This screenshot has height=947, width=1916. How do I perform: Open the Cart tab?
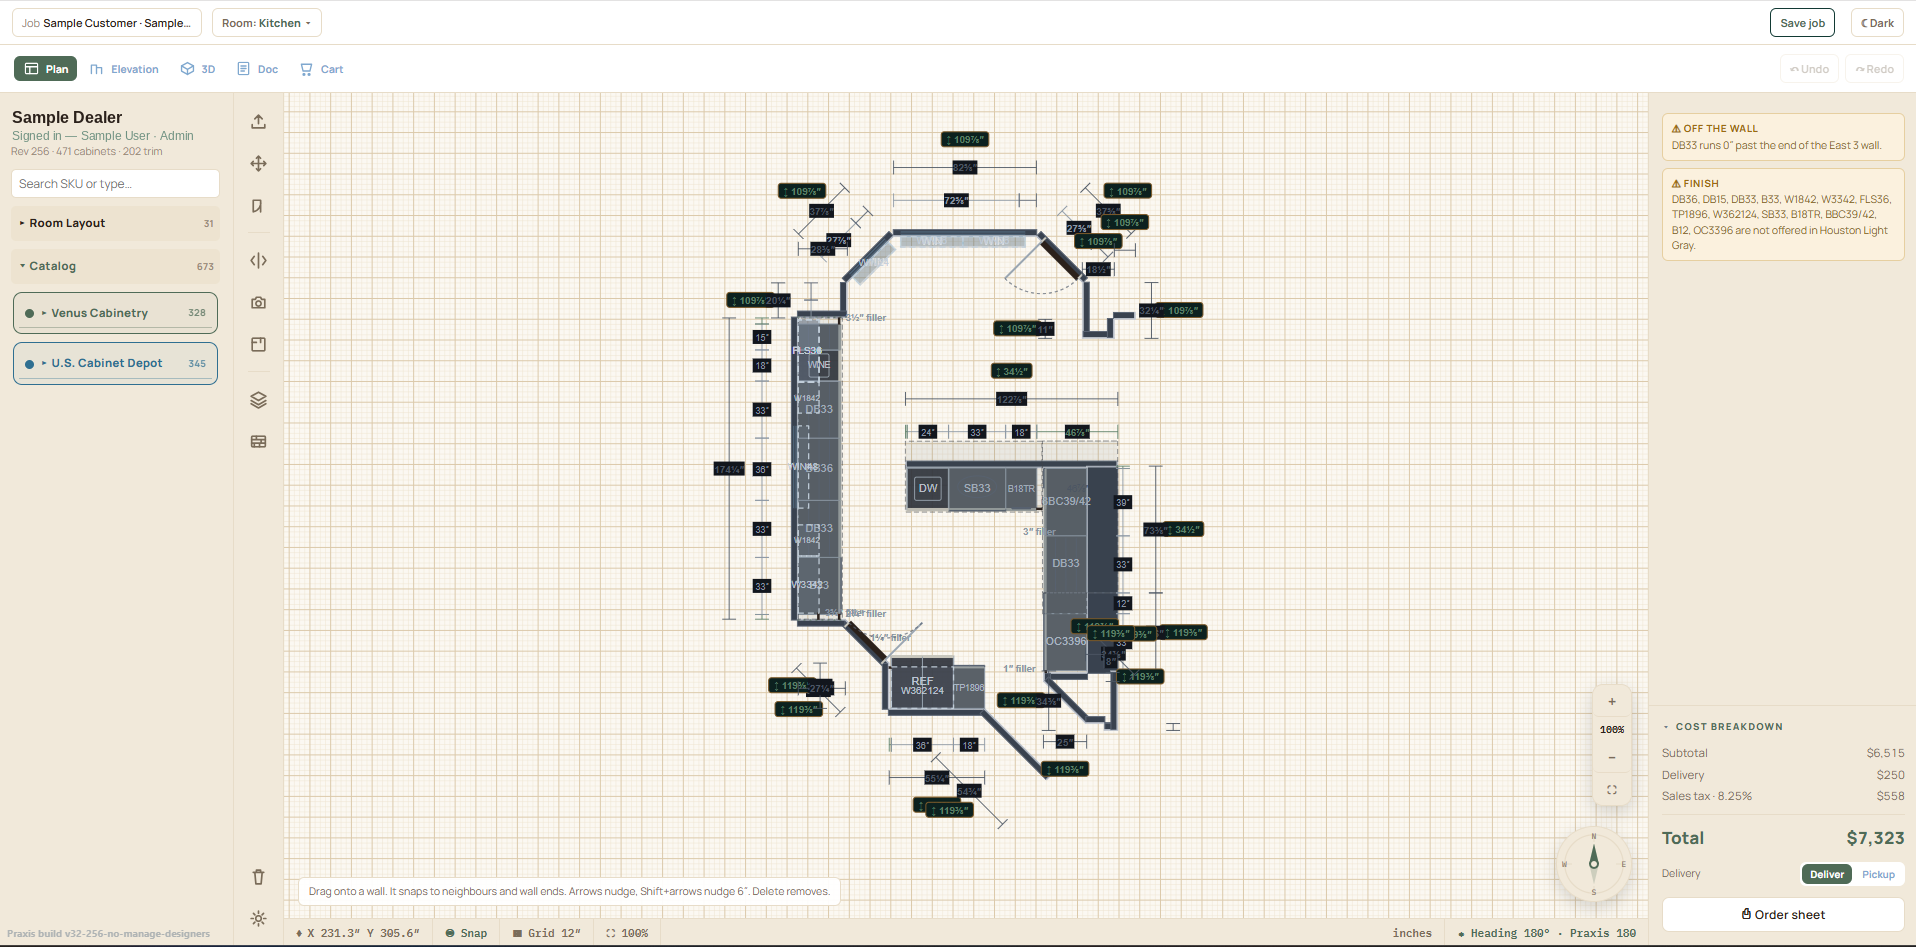pyautogui.click(x=322, y=69)
